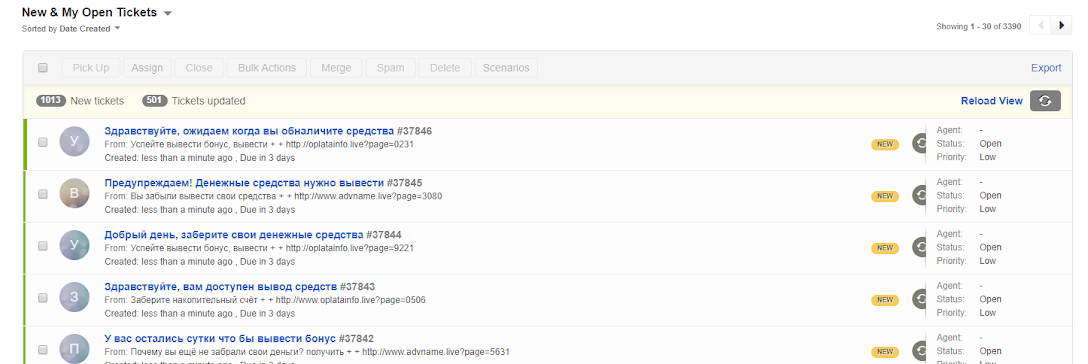Click the Reload View refresh icon button

pyautogui.click(x=1045, y=101)
